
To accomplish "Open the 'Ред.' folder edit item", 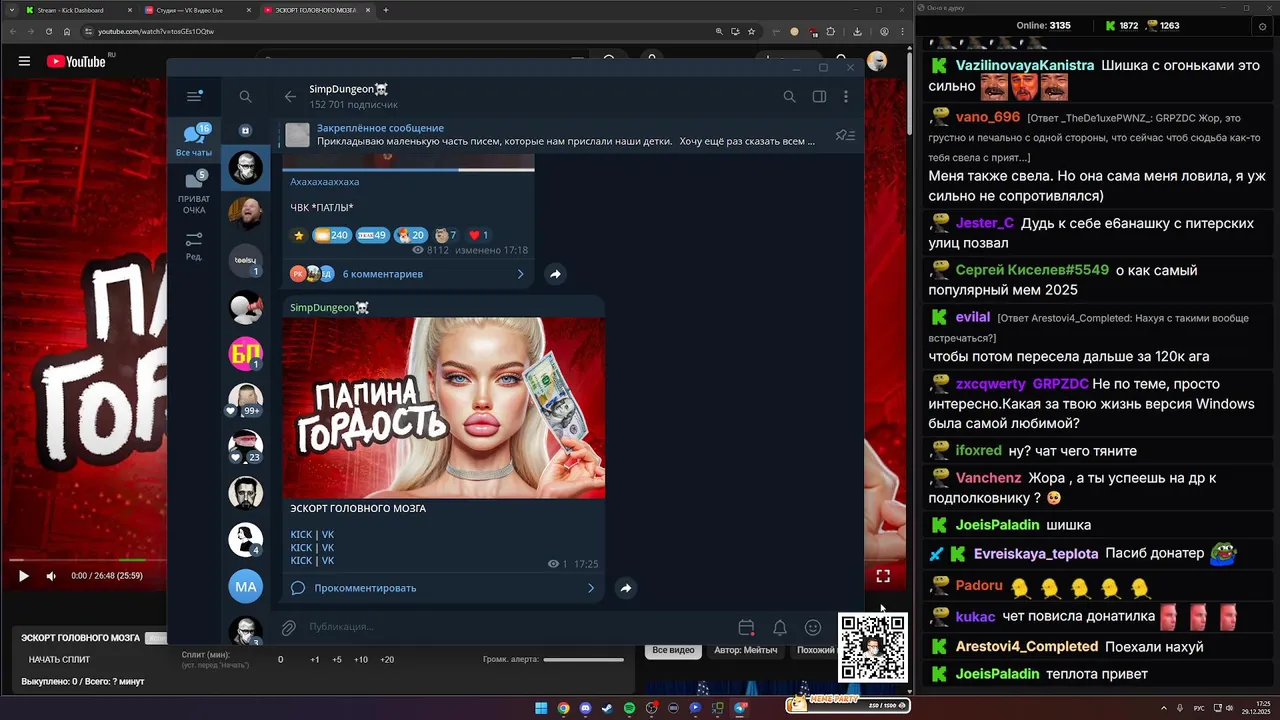I will click(194, 246).
